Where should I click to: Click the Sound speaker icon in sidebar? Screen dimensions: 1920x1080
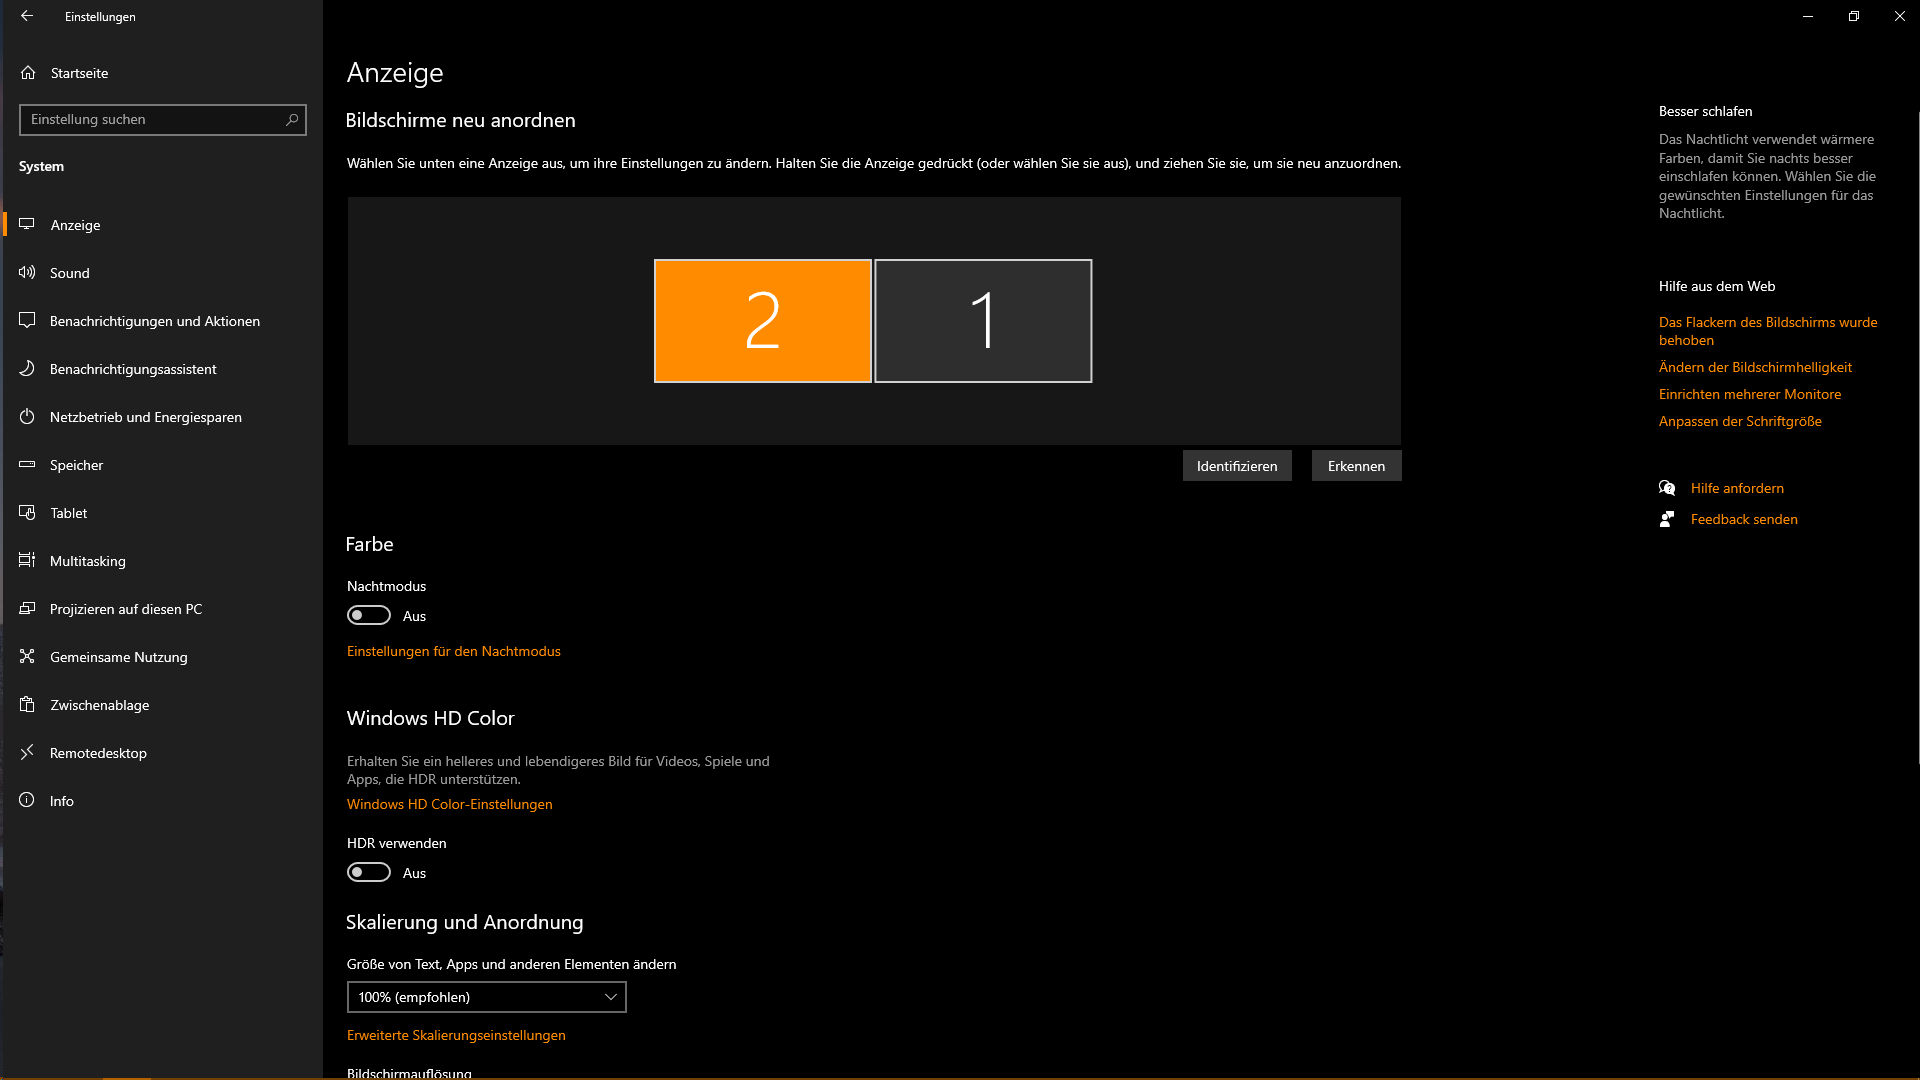(x=27, y=272)
